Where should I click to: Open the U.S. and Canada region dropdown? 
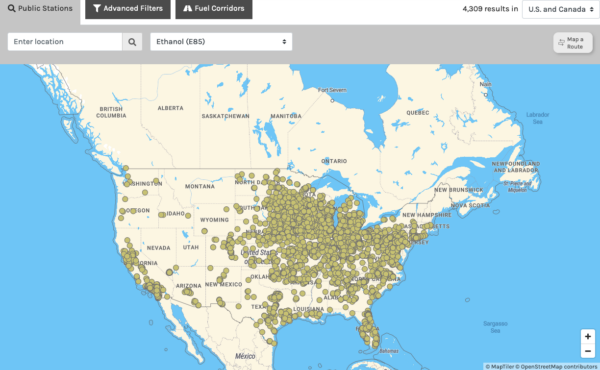[x=561, y=9]
